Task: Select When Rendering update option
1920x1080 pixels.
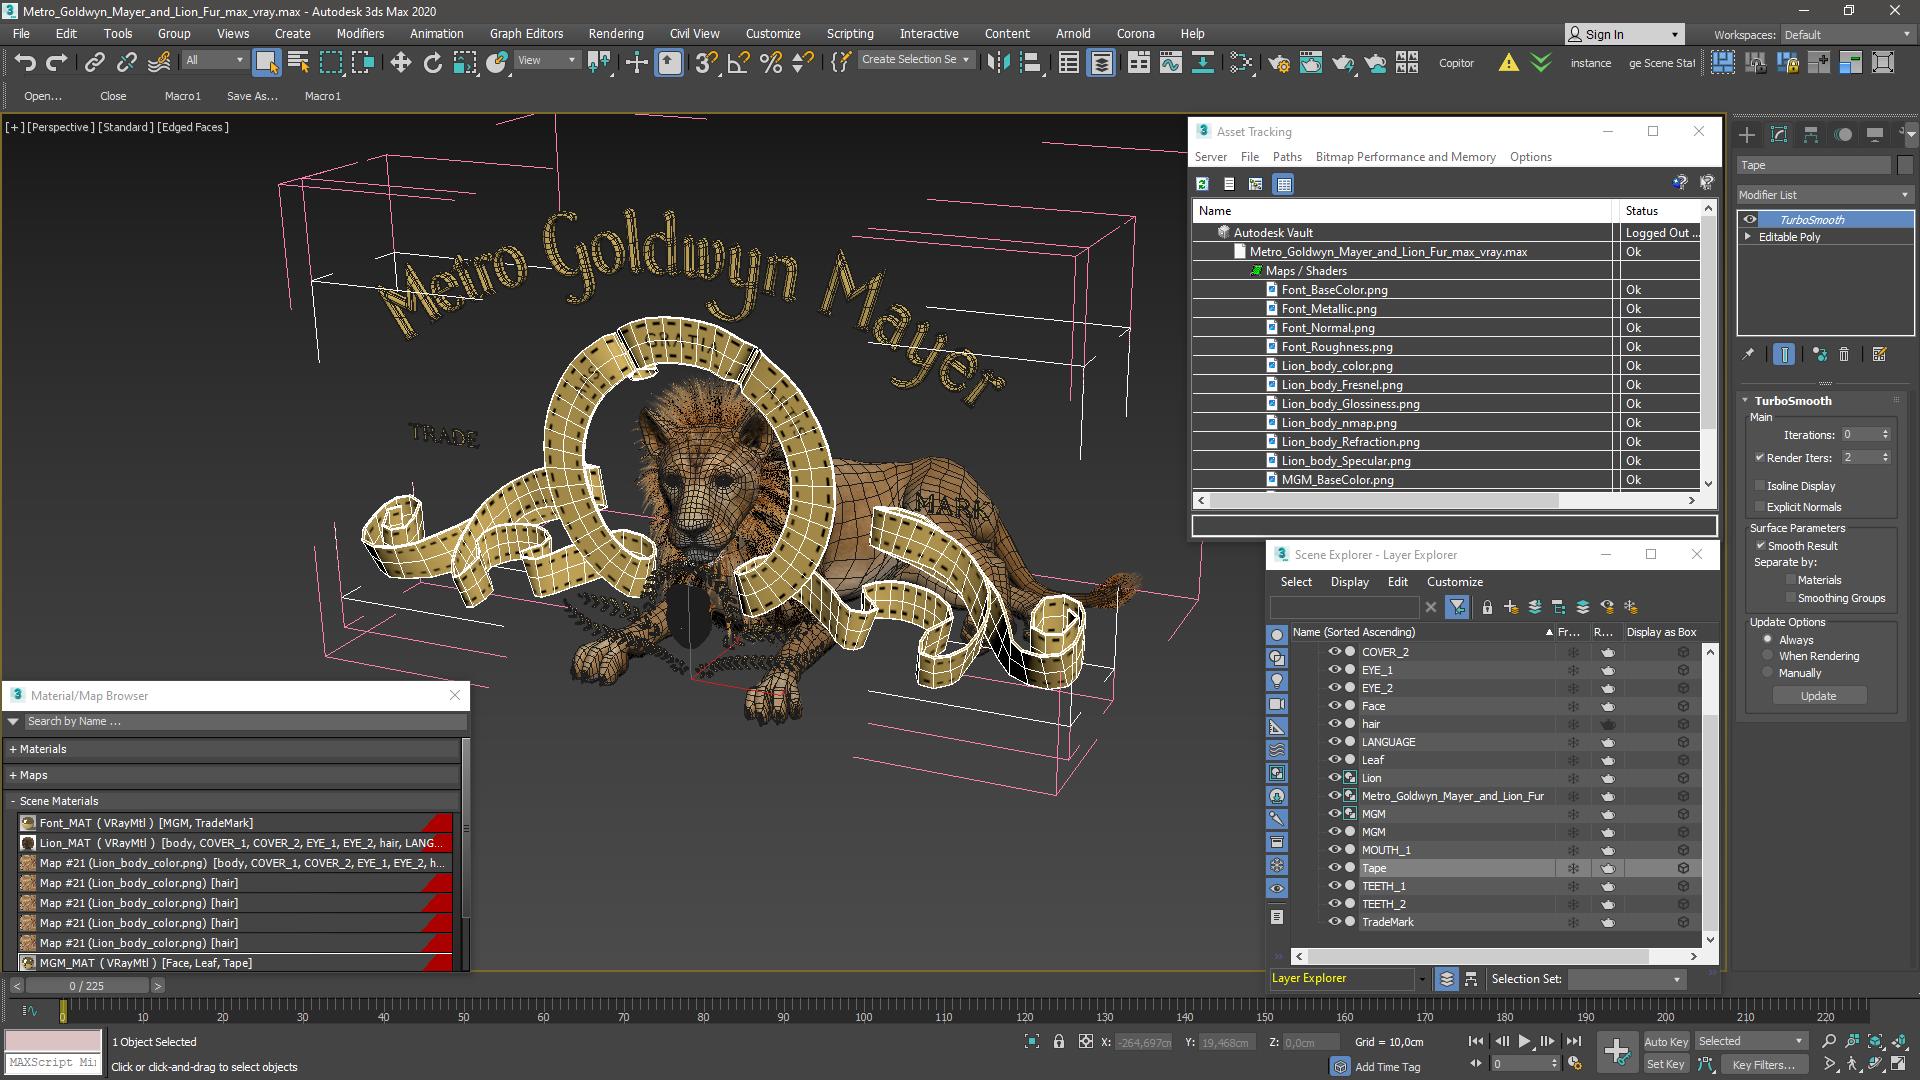Action: [1768, 656]
